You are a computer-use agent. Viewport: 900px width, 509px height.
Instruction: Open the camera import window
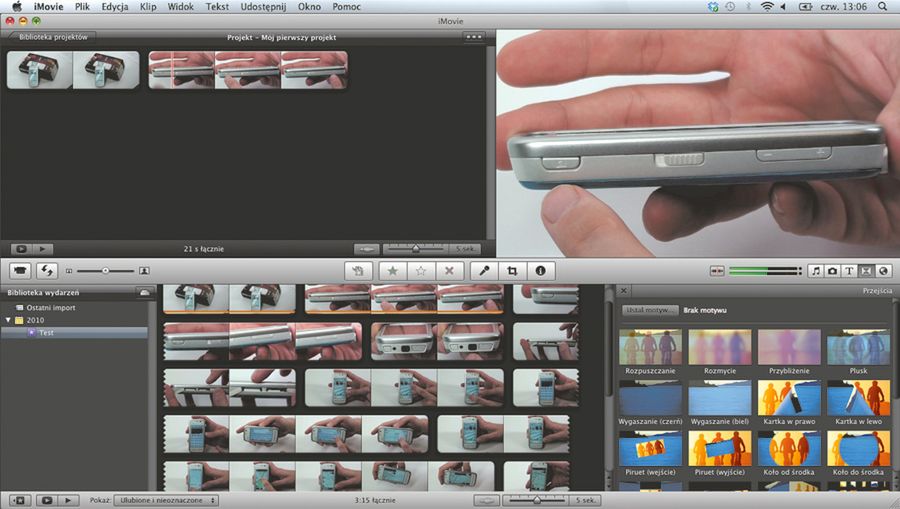[x=20, y=270]
